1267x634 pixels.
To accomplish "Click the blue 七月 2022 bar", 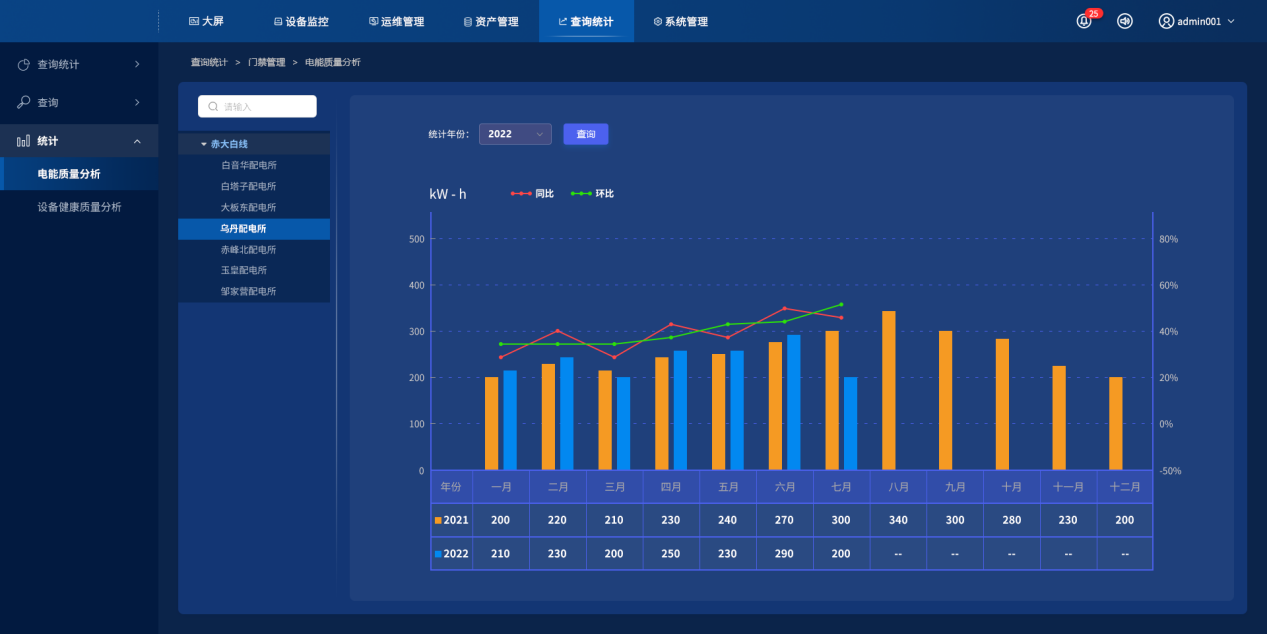I will 851,423.
